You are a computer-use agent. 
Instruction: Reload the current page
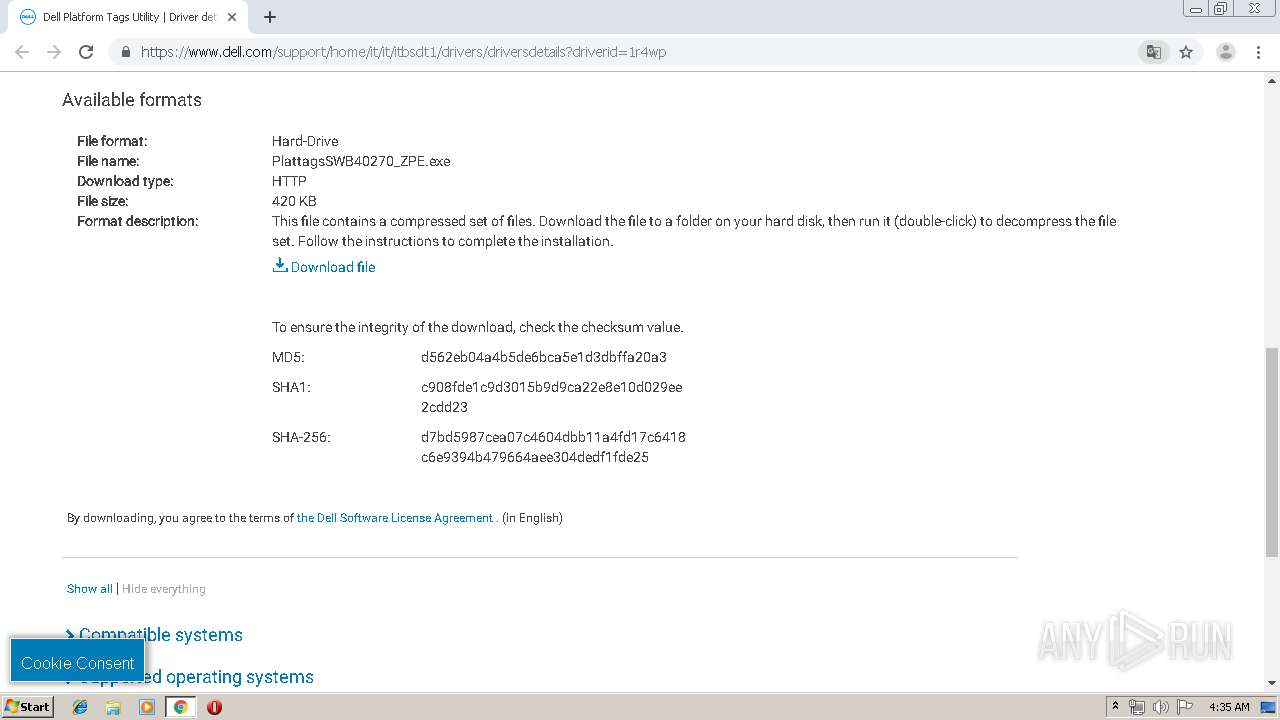pos(86,52)
